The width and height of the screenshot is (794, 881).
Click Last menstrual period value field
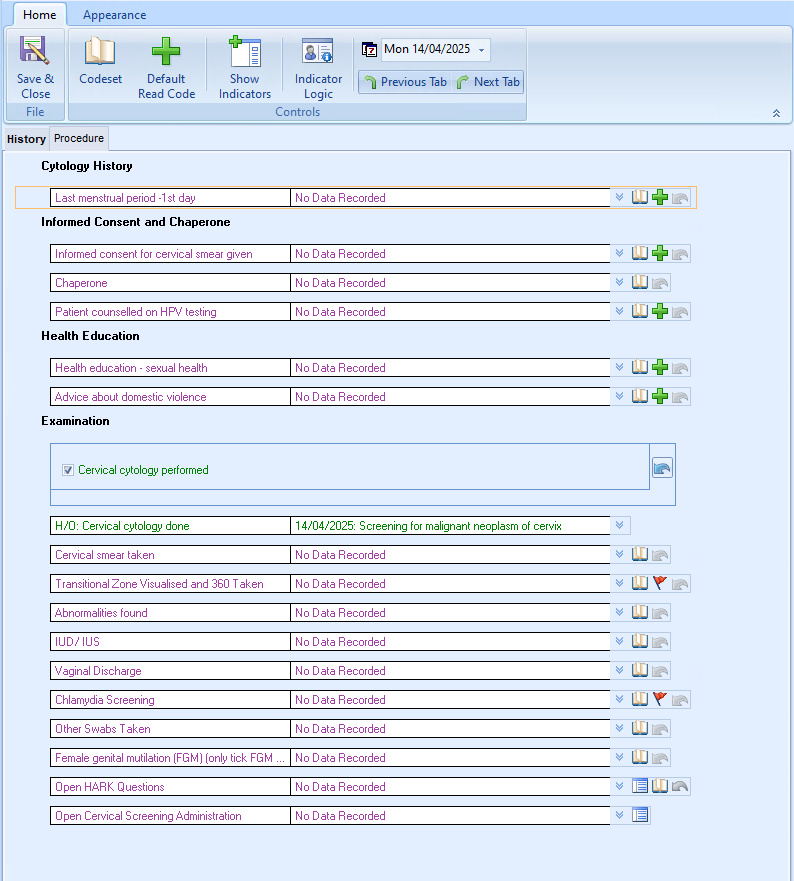[450, 198]
